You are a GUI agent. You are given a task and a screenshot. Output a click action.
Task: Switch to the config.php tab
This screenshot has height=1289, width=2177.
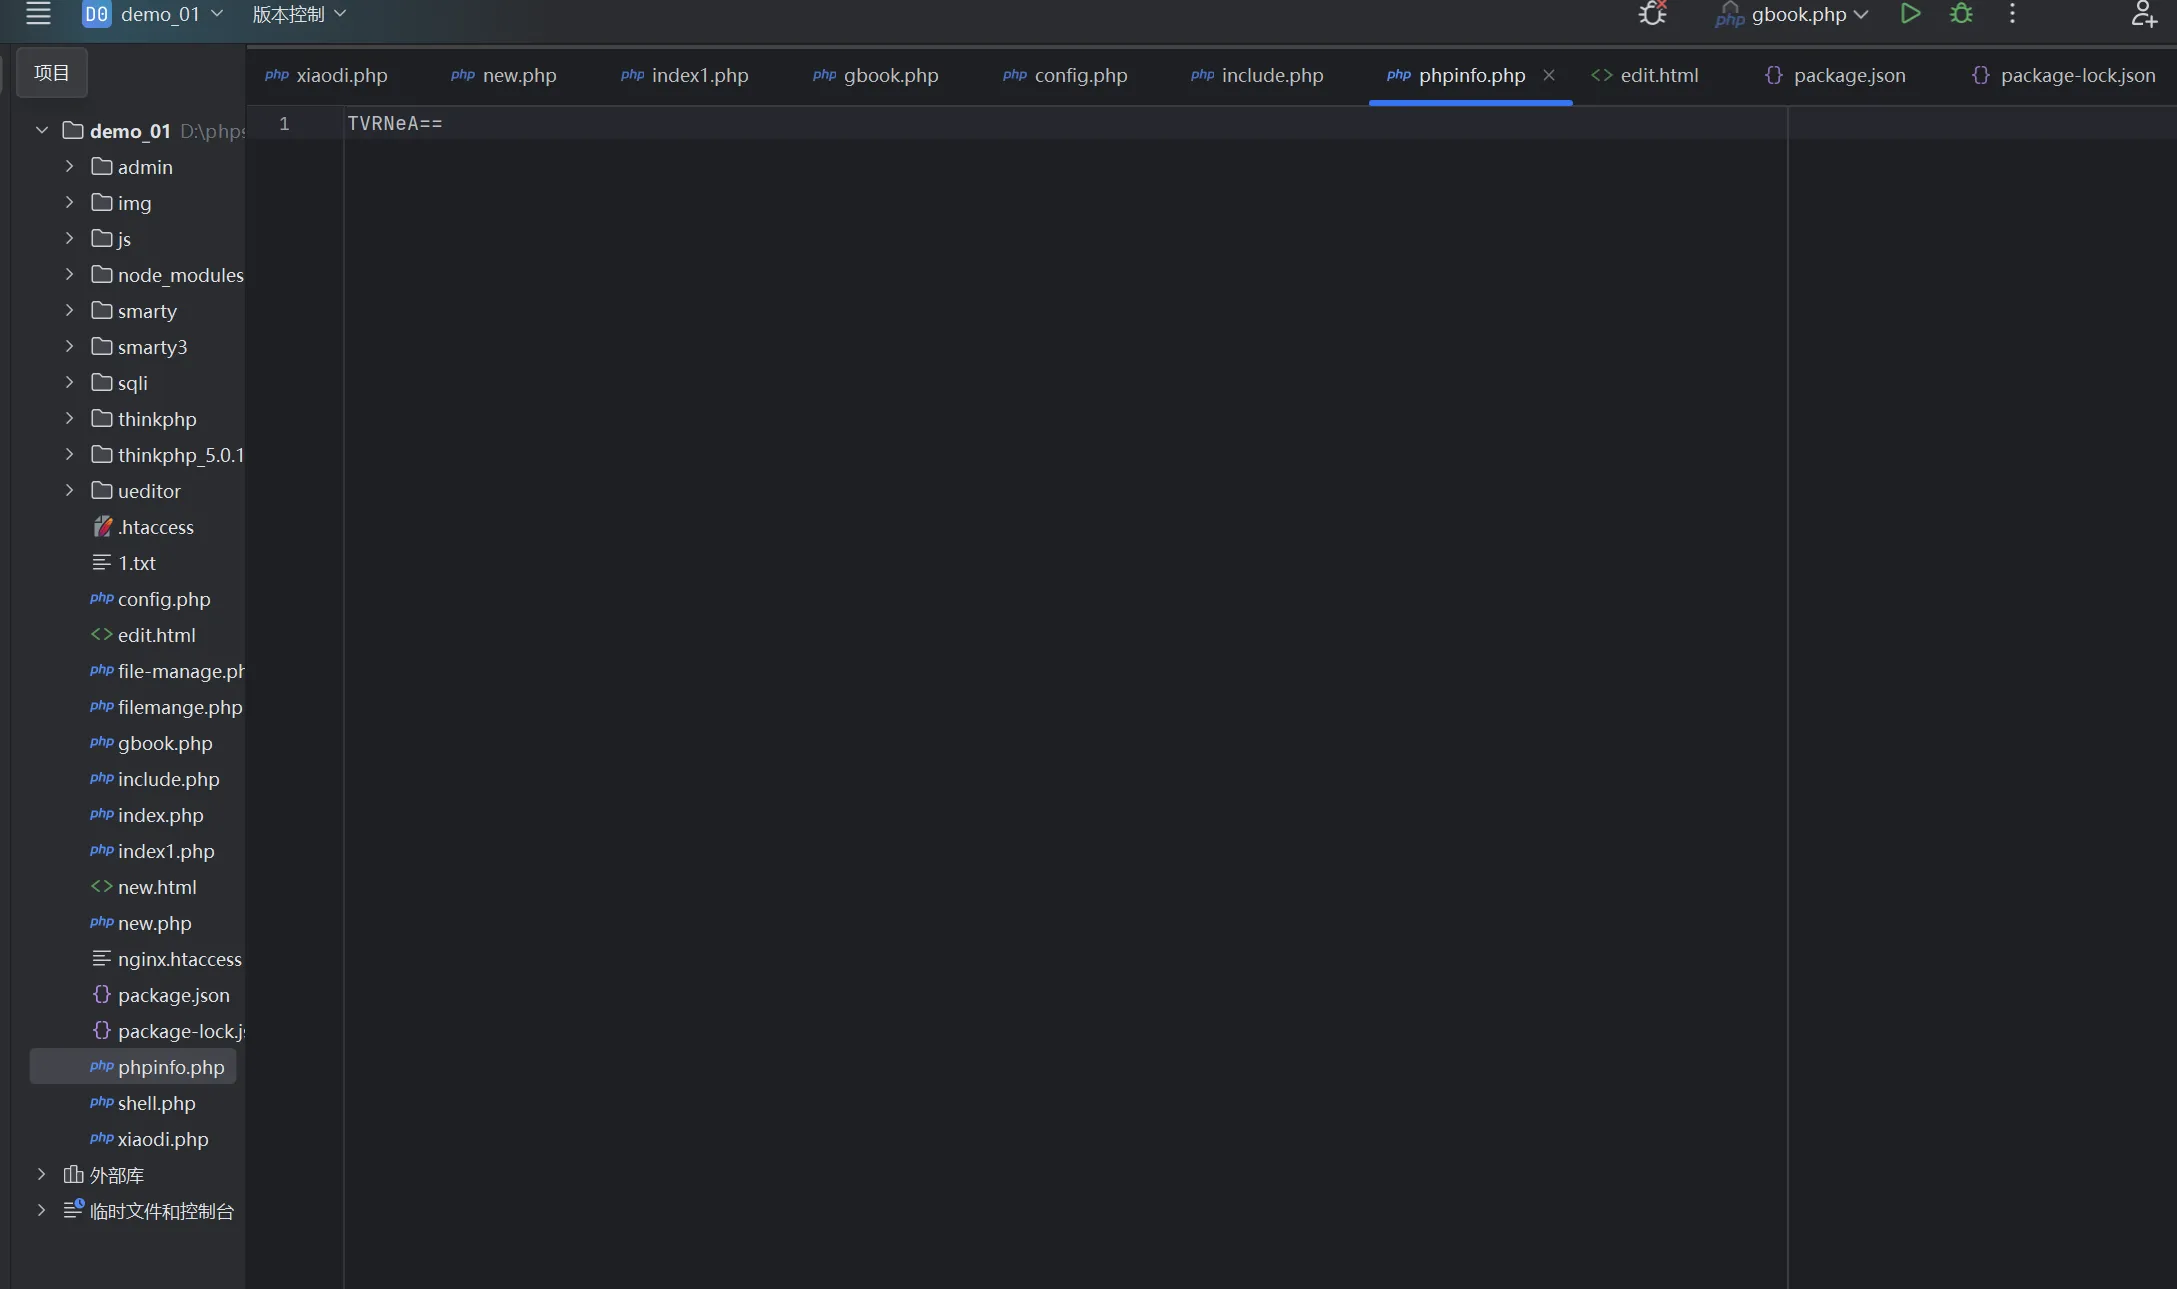pos(1079,75)
